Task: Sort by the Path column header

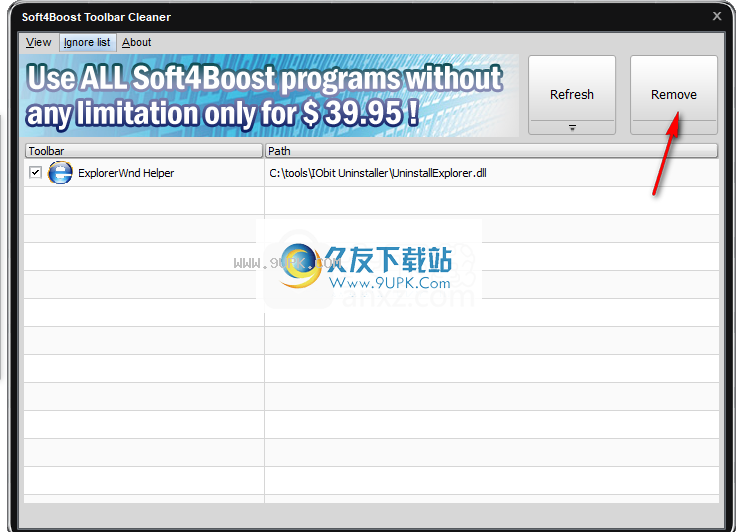Action: 491,151
